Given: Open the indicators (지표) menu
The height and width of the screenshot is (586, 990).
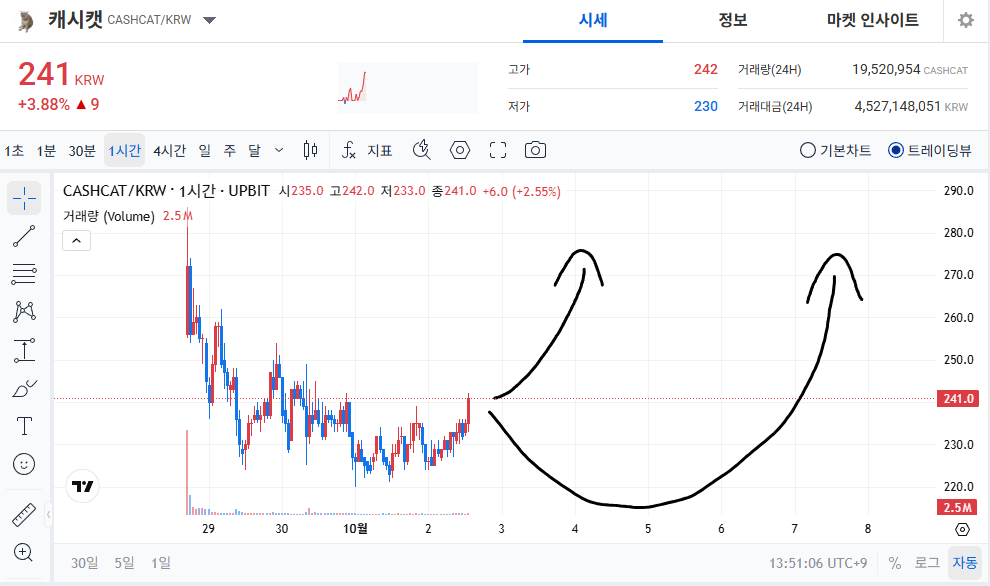Looking at the screenshot, I should pyautogui.click(x=367, y=150).
